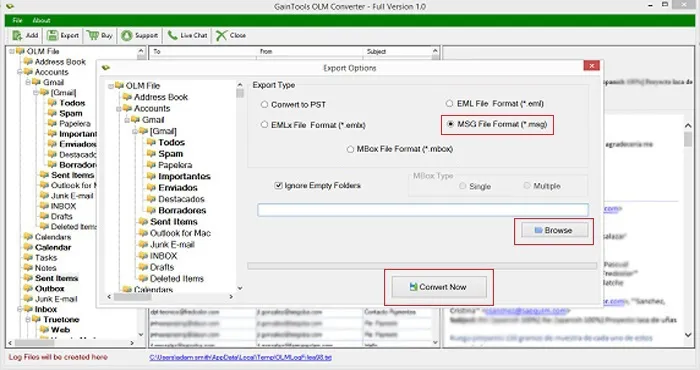
Task: Select Address Book in dialog tree
Action: (x=161, y=97)
